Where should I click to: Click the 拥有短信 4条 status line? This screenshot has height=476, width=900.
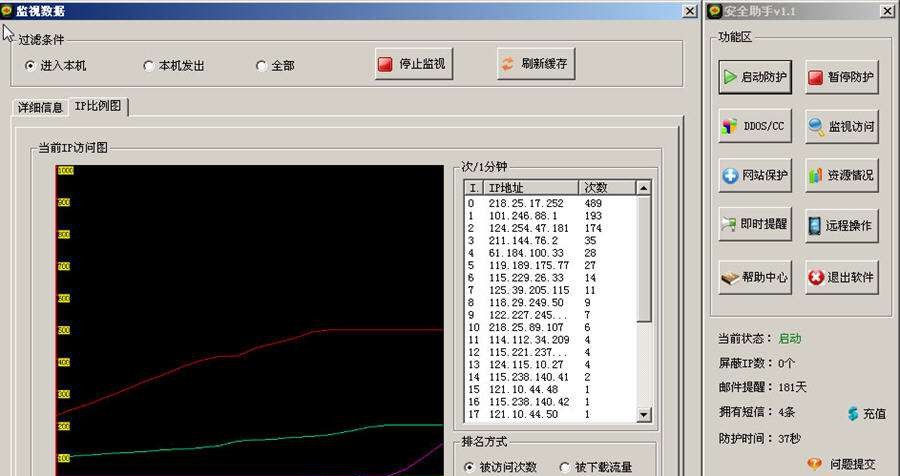tap(757, 412)
